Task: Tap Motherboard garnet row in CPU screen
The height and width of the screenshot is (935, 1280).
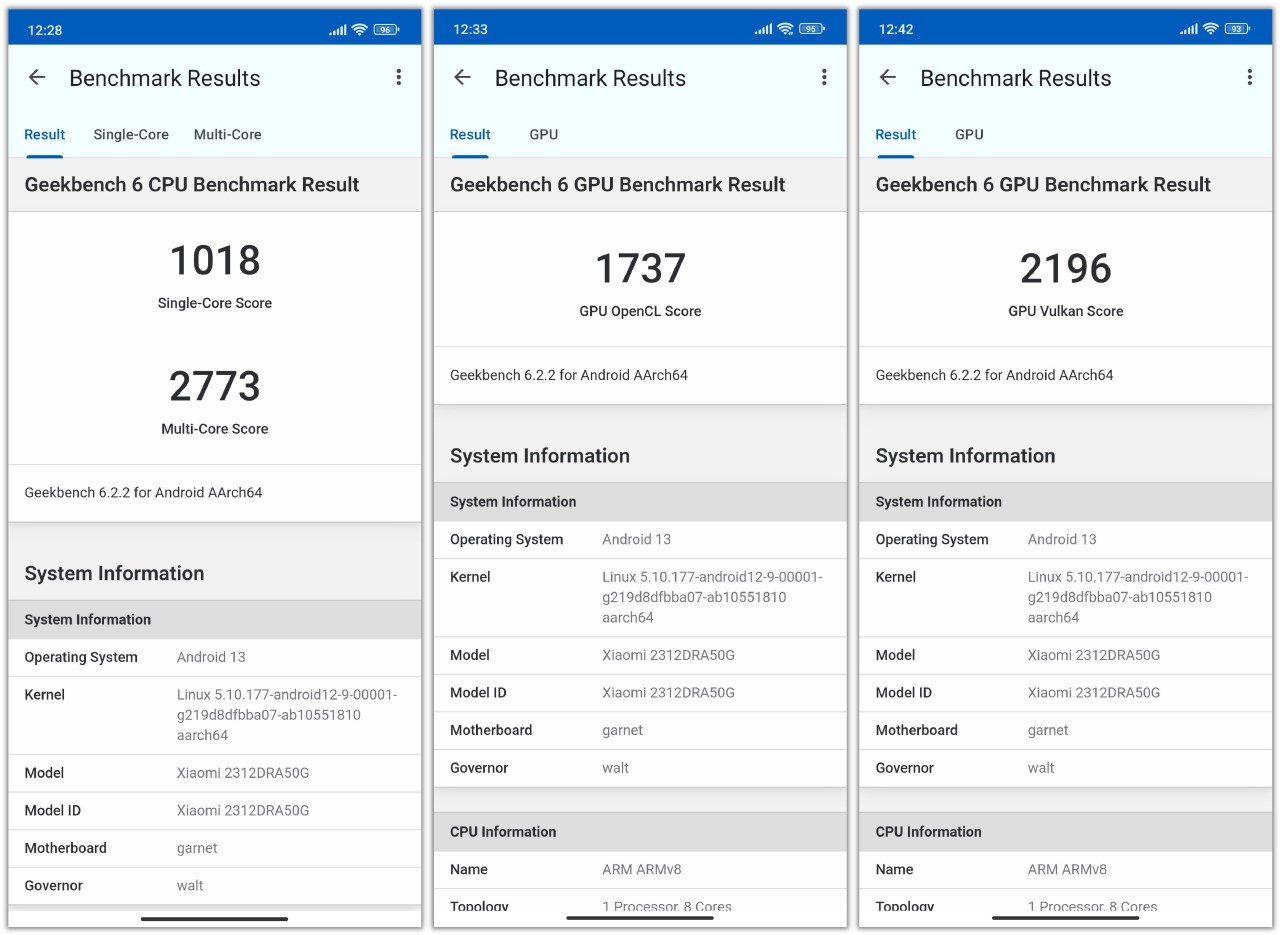Action: [x=215, y=848]
